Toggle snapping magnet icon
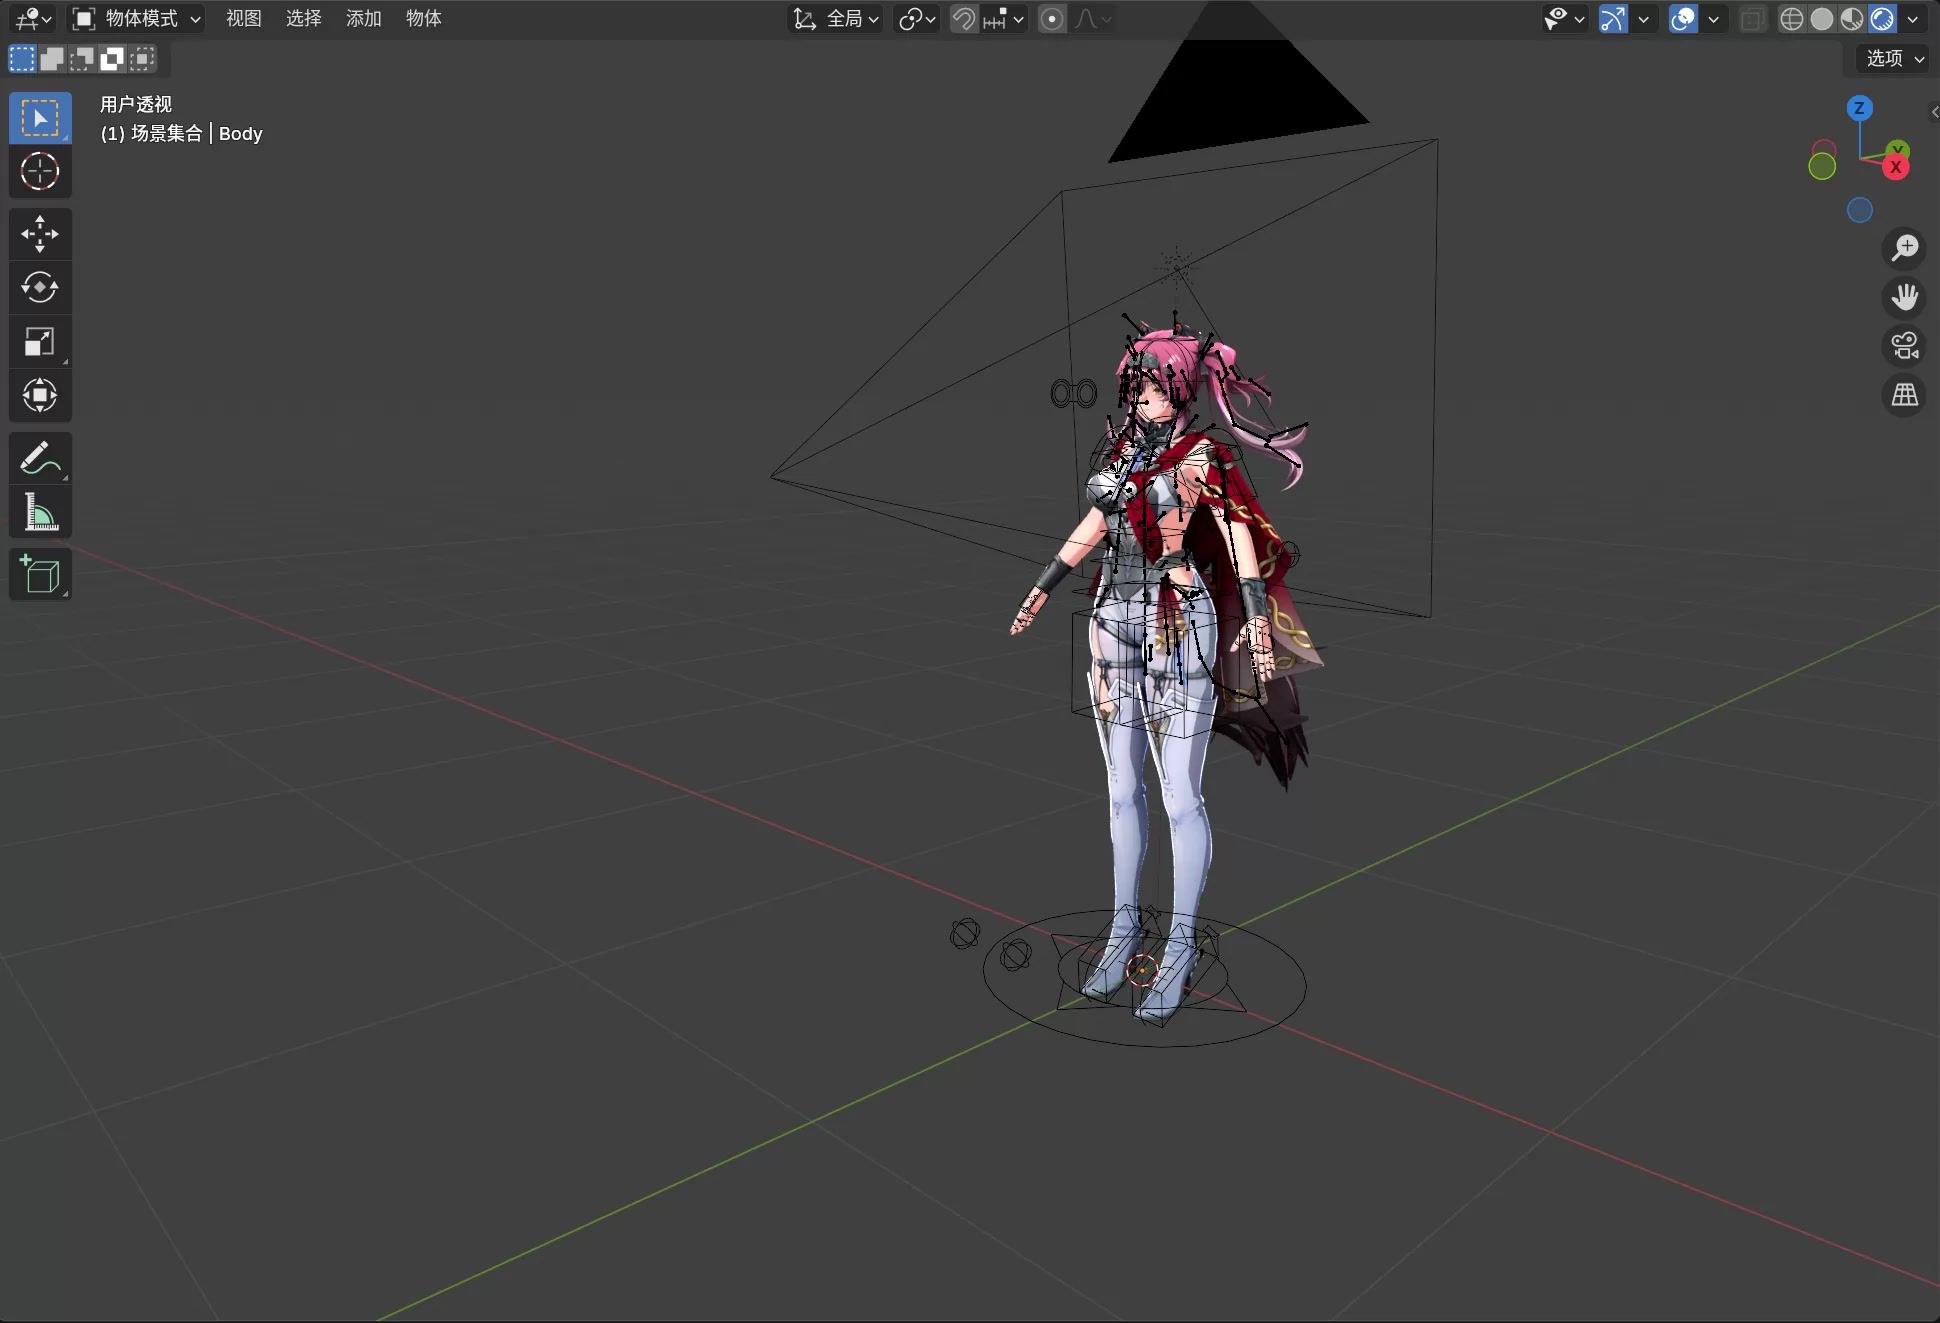1940x1323 pixels. (x=963, y=18)
